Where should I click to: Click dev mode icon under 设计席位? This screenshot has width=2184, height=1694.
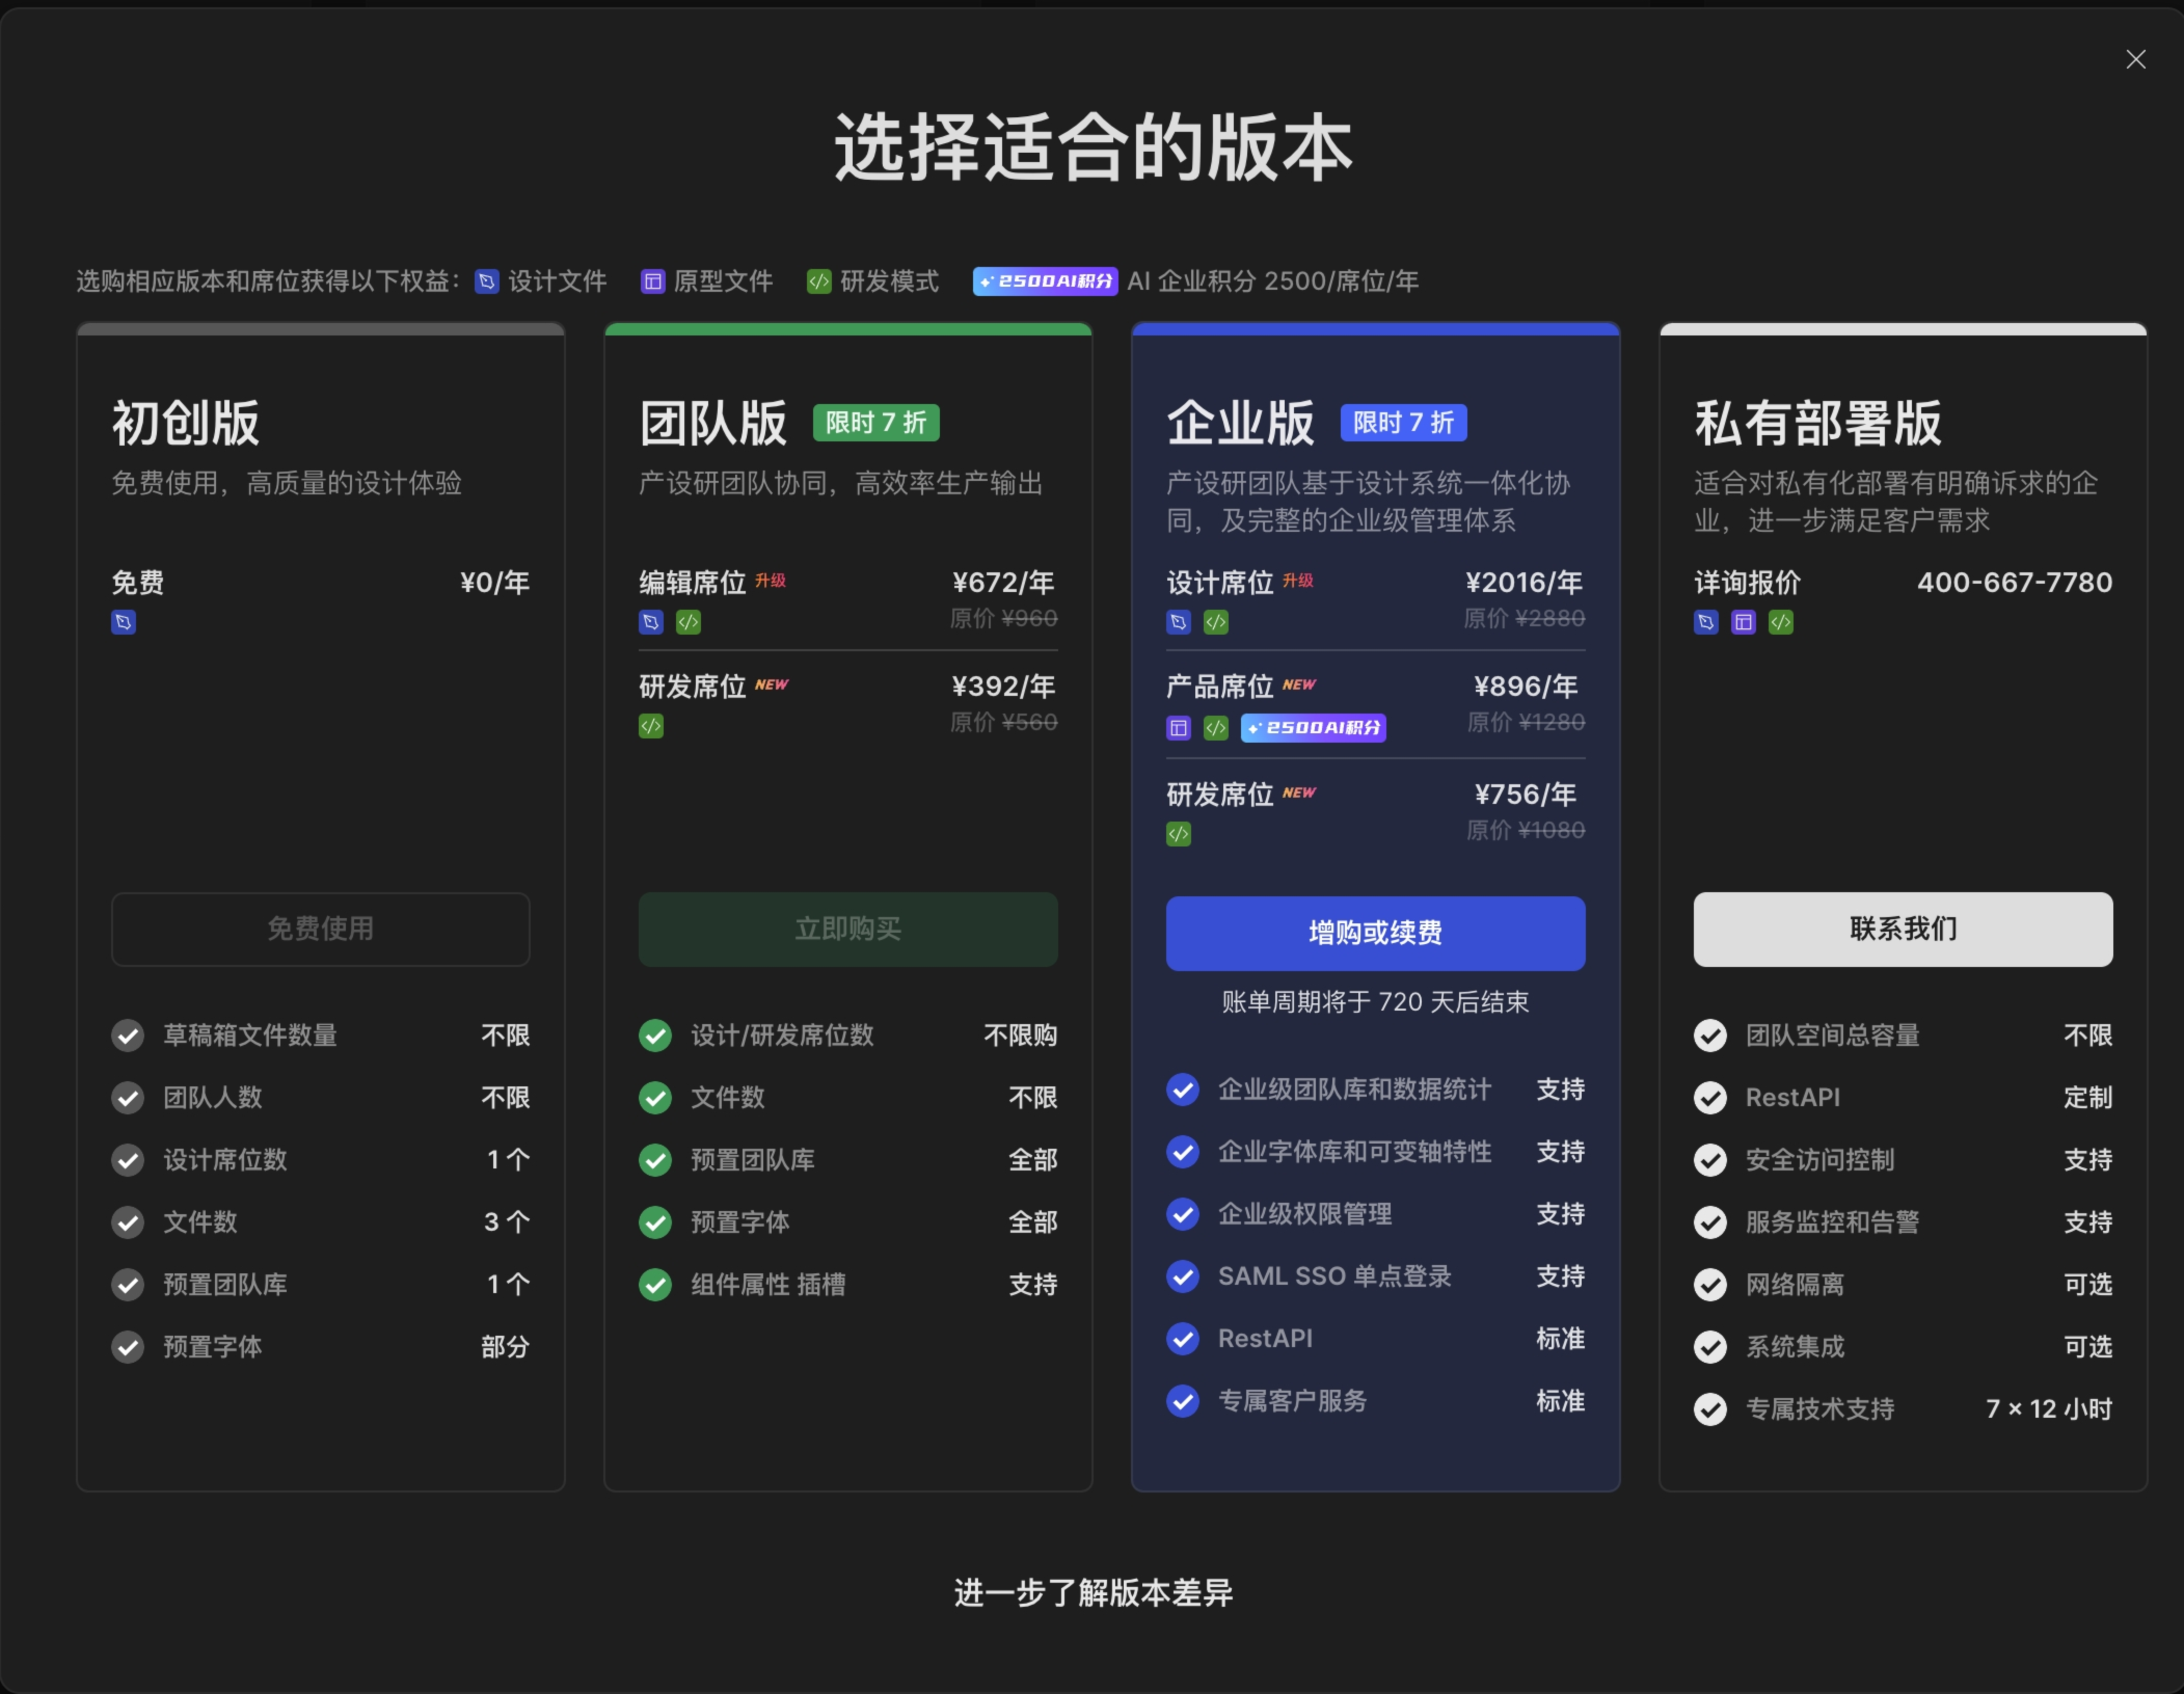[1216, 622]
